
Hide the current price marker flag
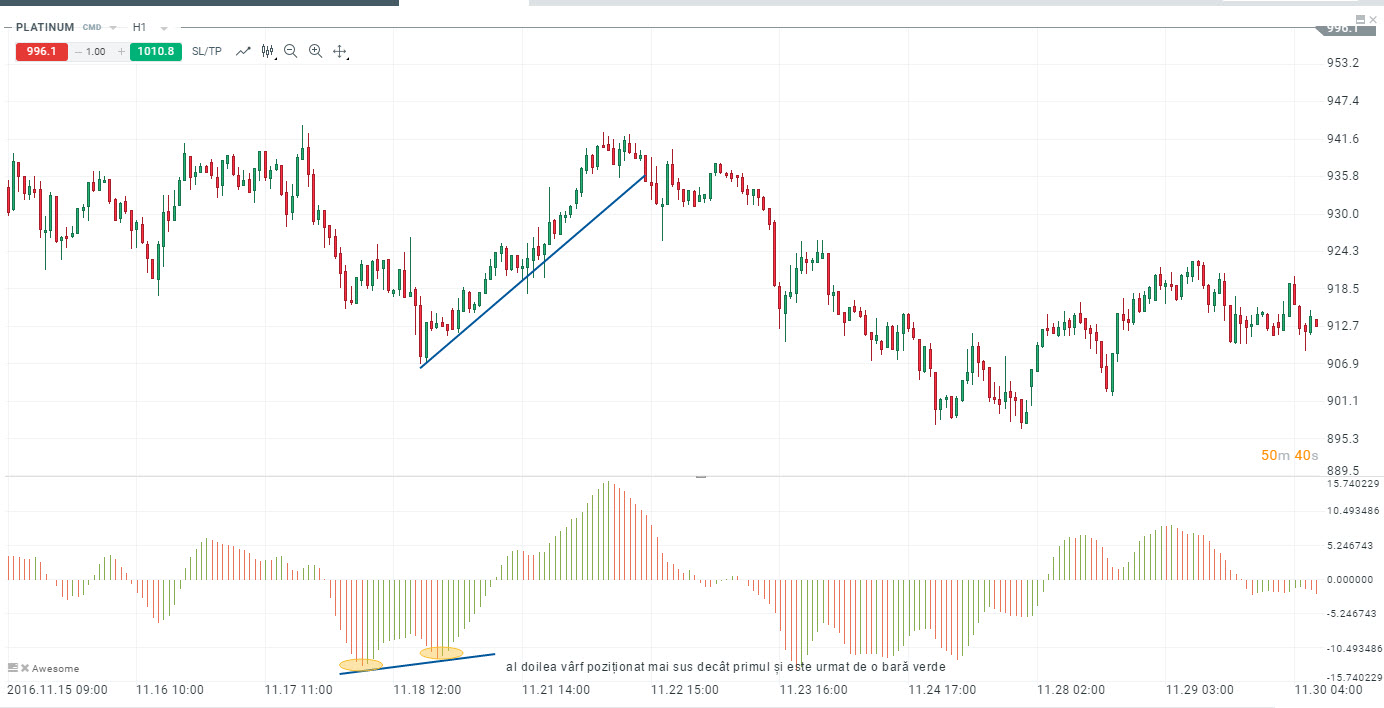click(x=1374, y=19)
